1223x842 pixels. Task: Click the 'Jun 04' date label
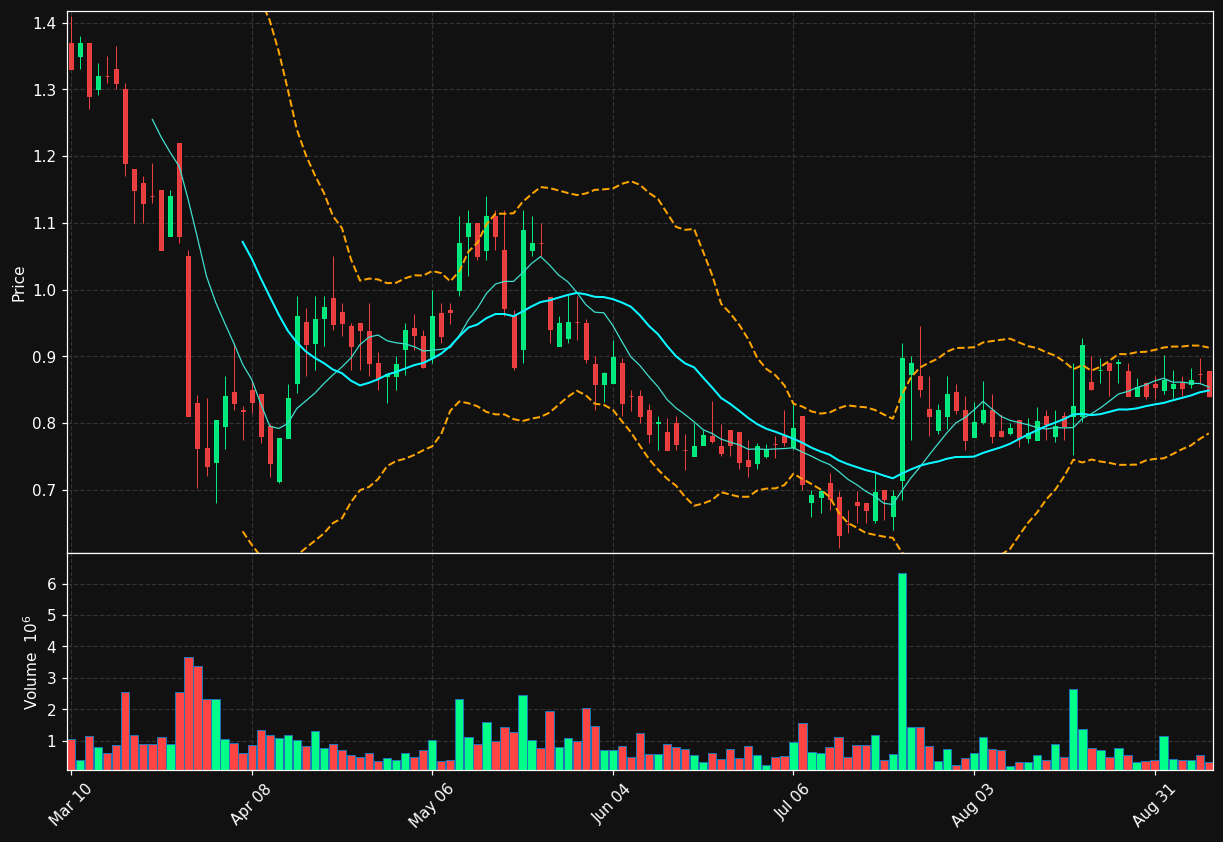[x=609, y=805]
